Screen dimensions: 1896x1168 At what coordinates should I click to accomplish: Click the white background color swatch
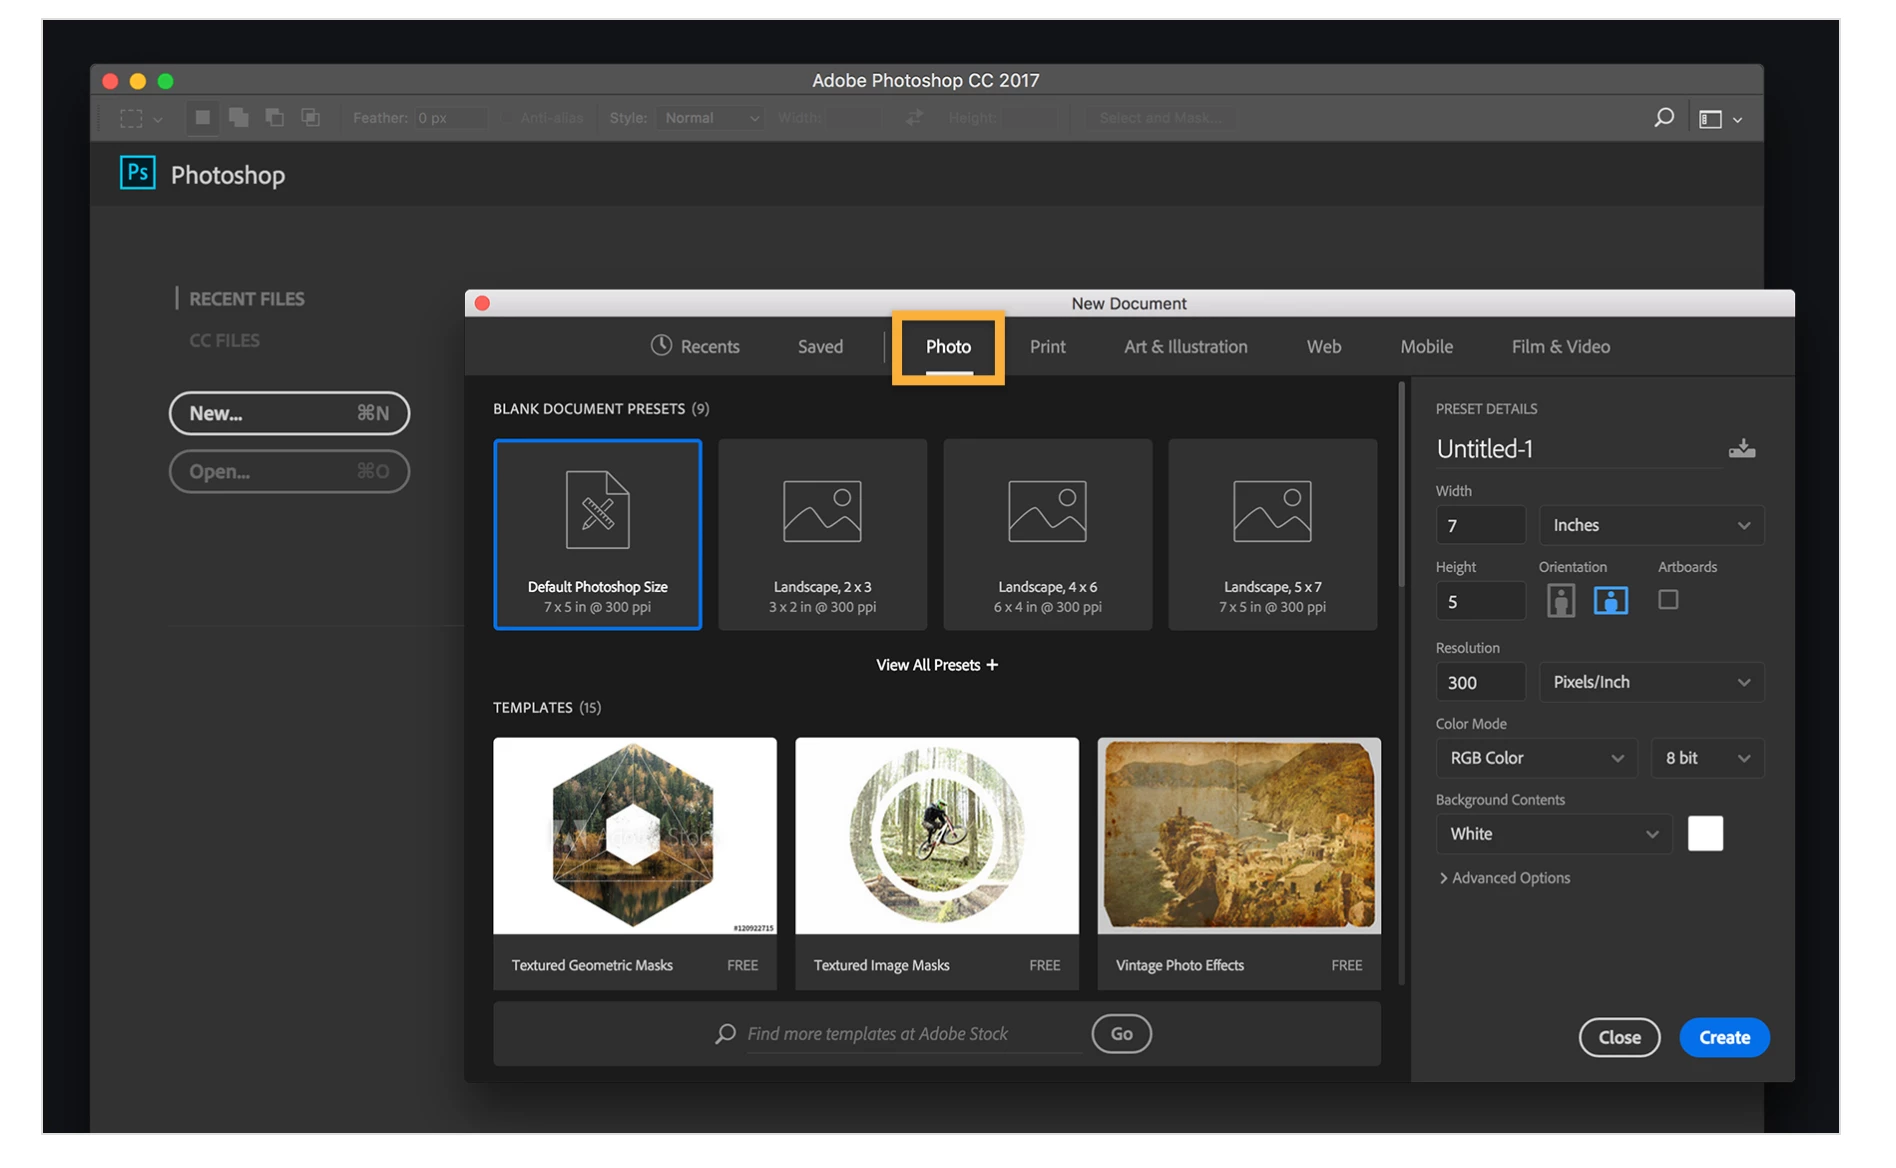(1705, 833)
